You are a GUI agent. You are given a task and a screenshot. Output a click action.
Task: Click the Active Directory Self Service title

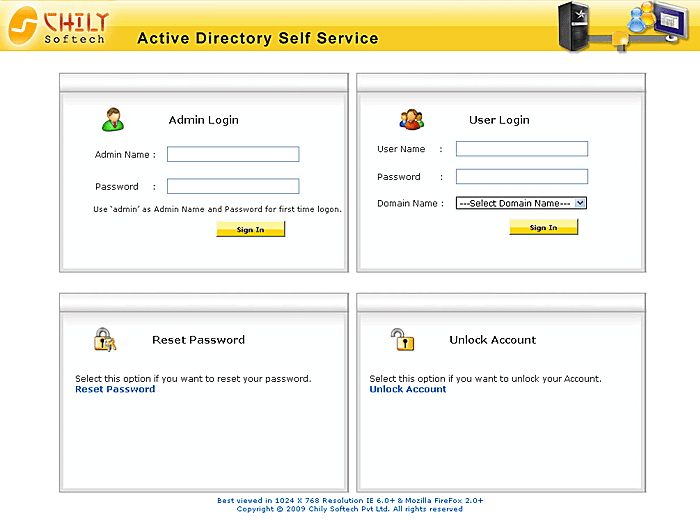257,39
